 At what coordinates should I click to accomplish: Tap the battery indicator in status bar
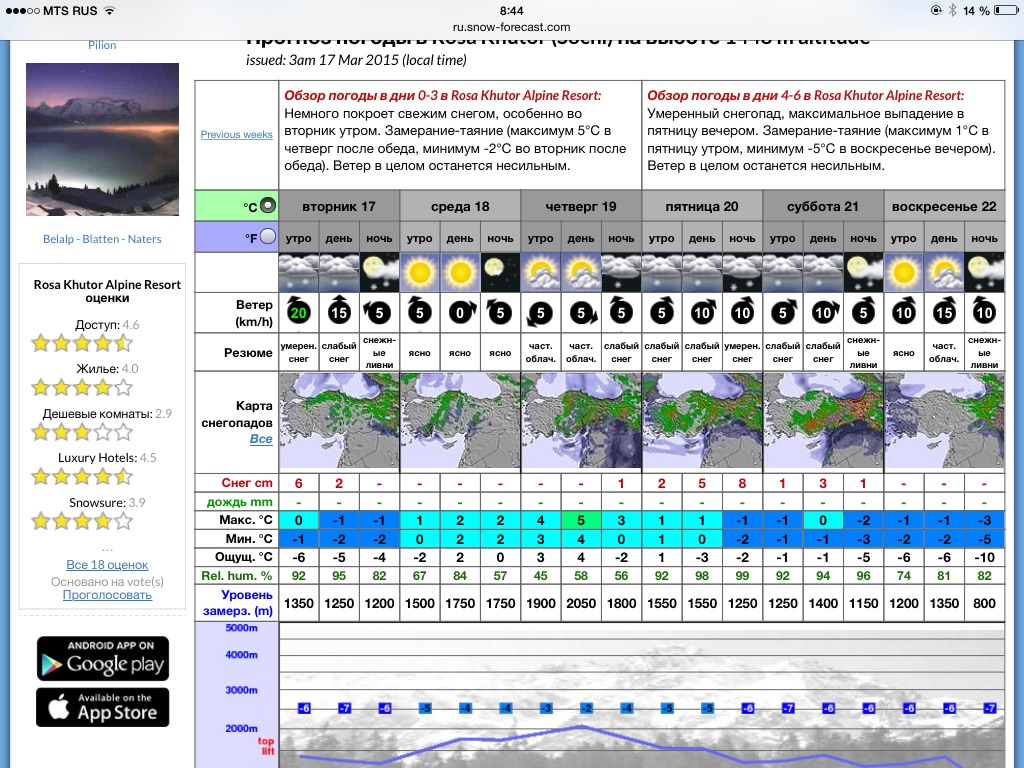tap(1005, 10)
